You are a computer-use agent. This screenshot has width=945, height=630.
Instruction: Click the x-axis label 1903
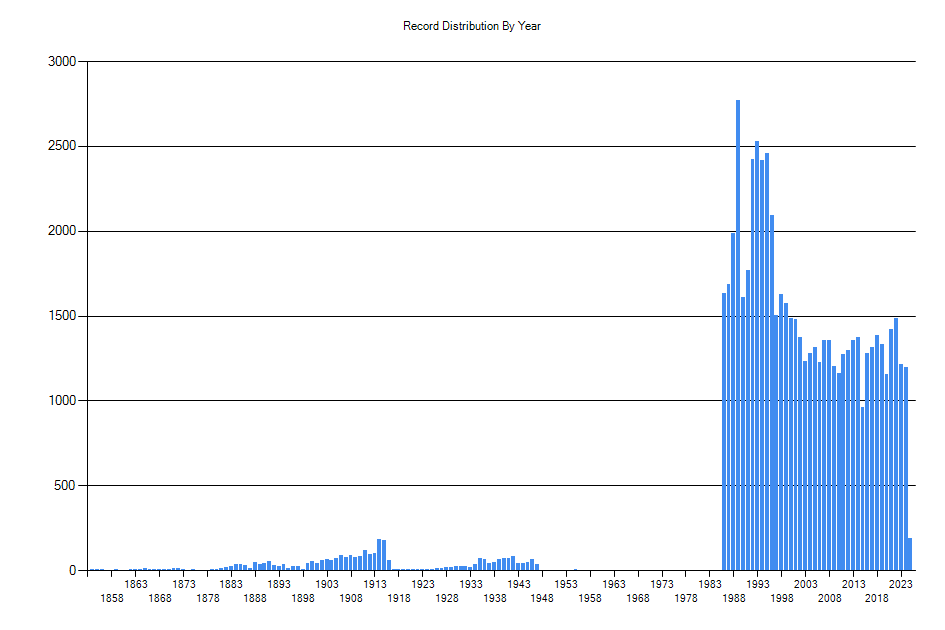(327, 584)
